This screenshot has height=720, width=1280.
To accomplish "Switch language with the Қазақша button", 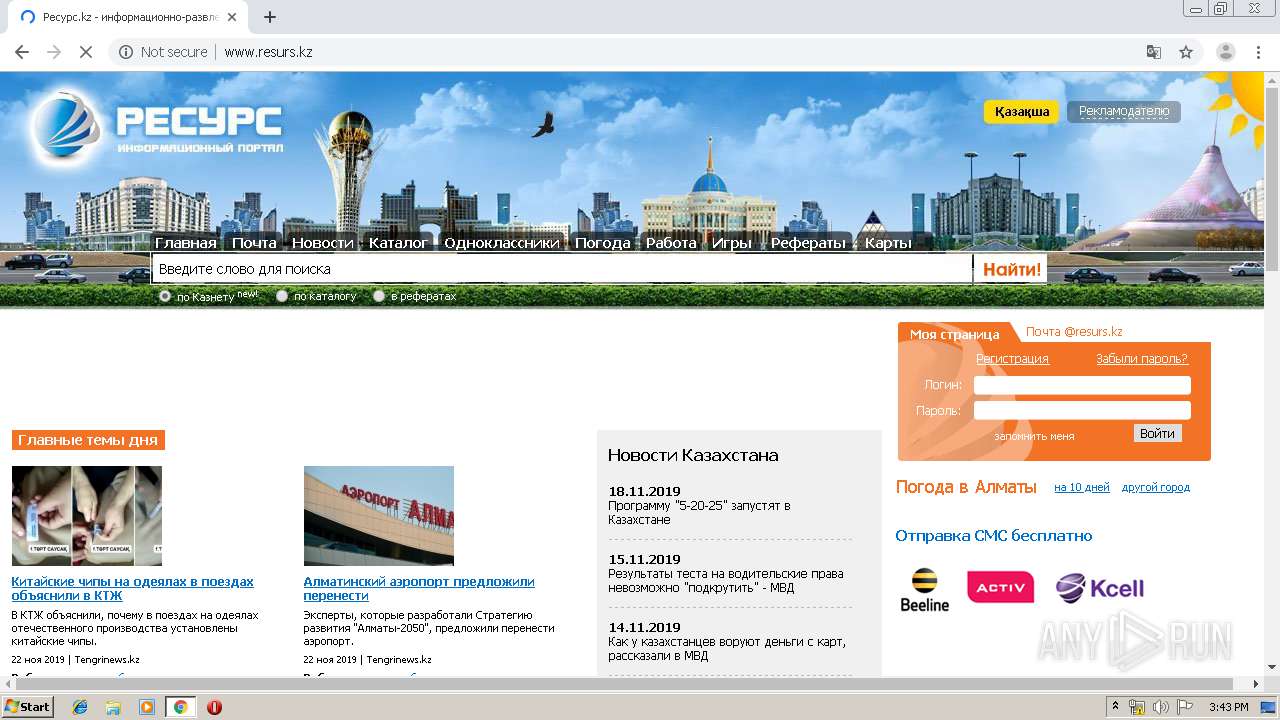I will pos(1021,112).
